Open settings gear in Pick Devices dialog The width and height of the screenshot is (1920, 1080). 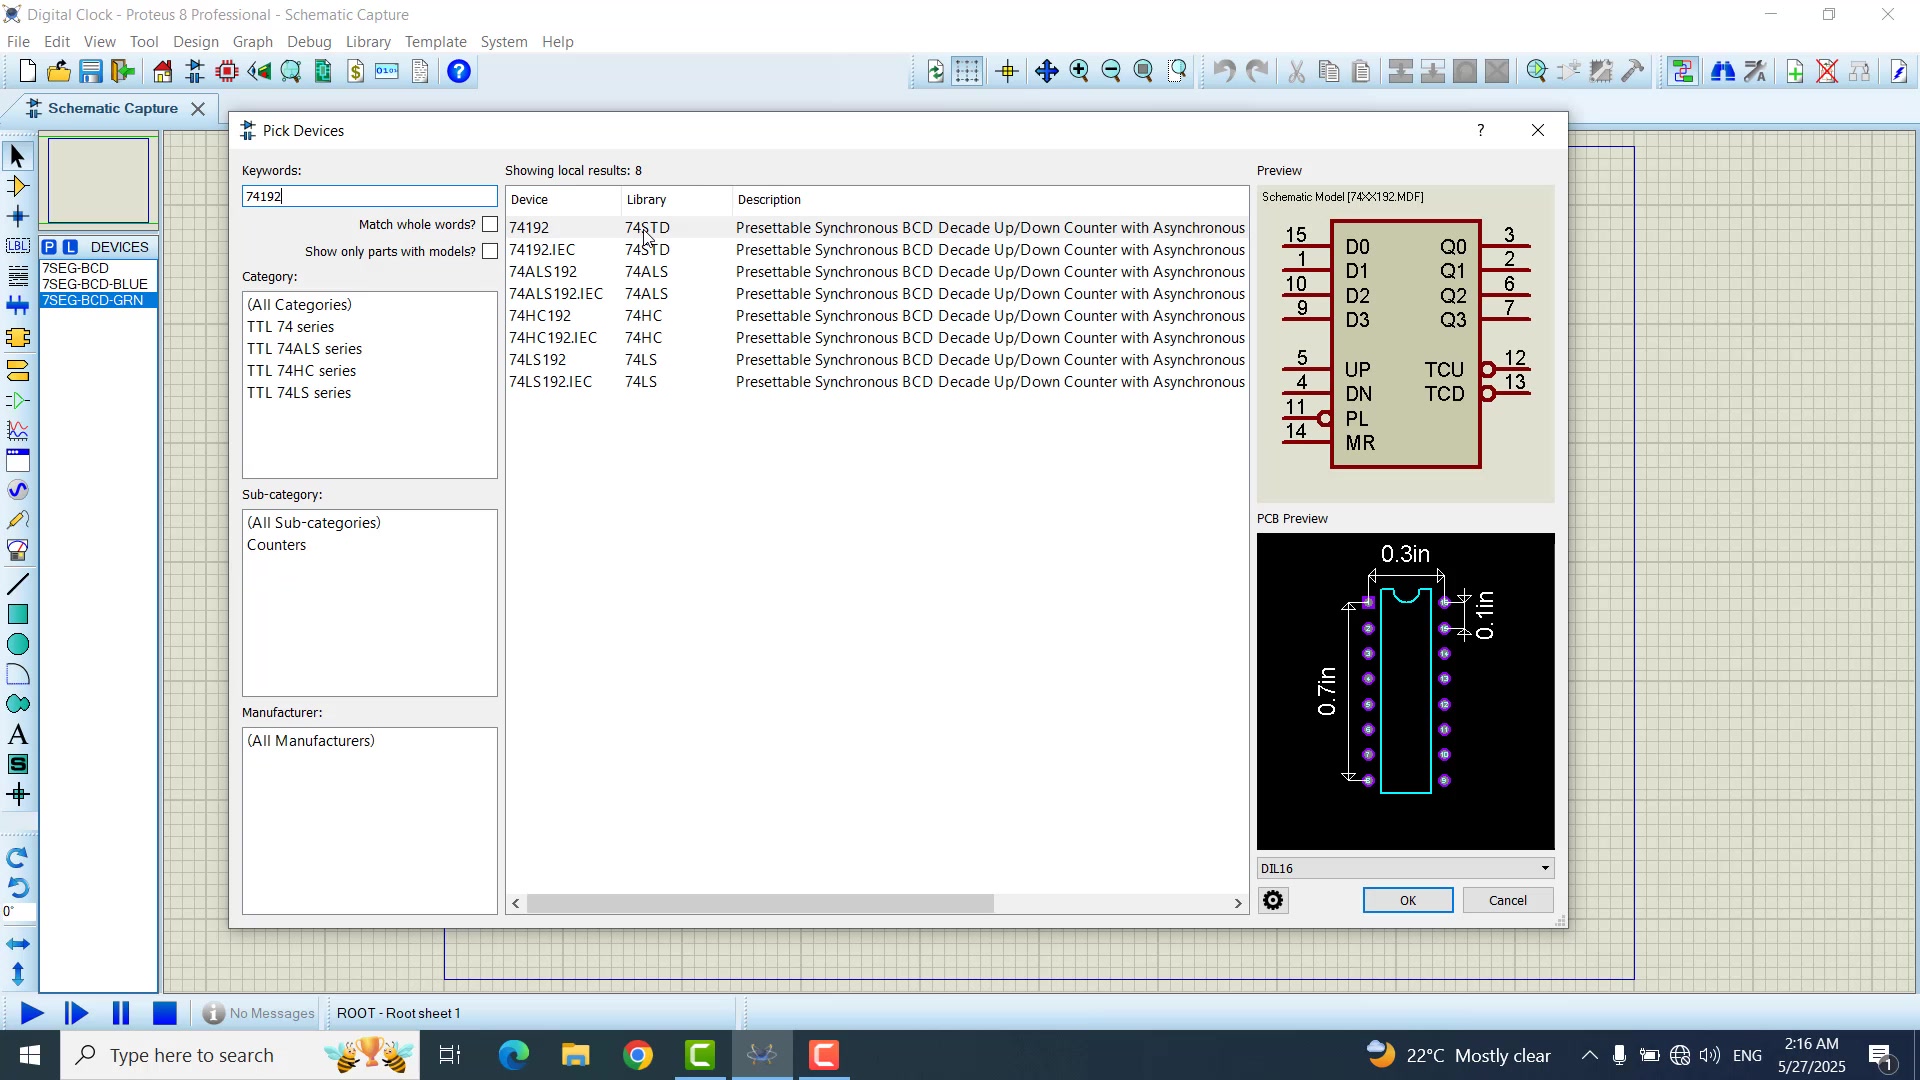pos(1273,900)
